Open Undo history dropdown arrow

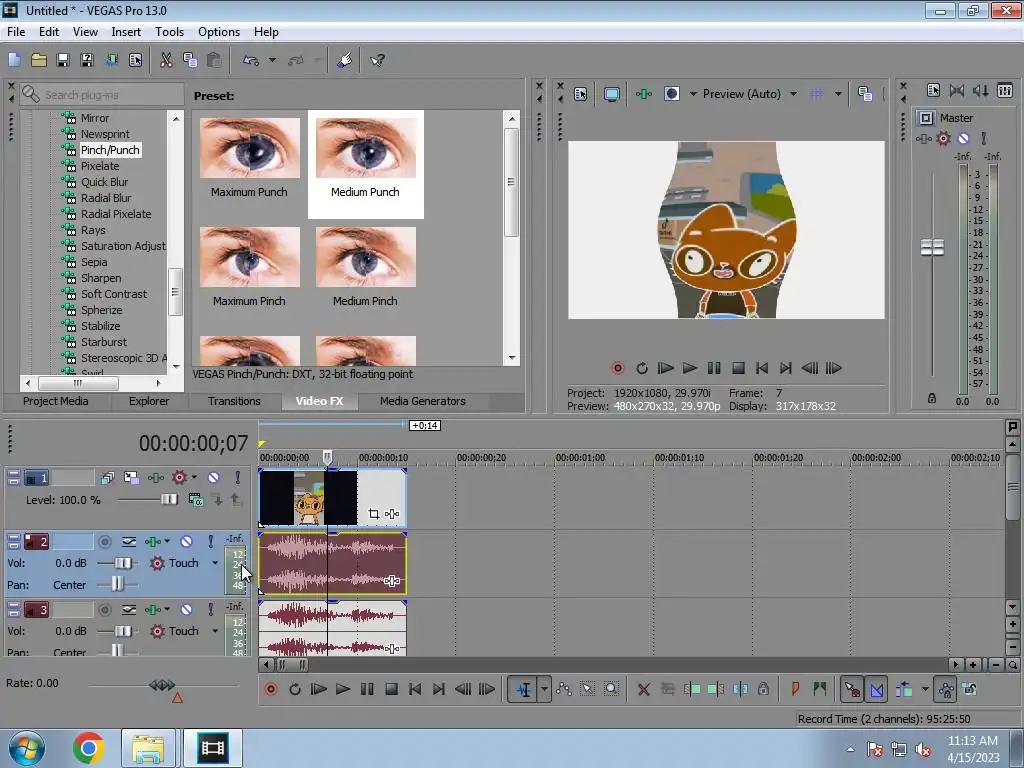pyautogui.click(x=272, y=61)
